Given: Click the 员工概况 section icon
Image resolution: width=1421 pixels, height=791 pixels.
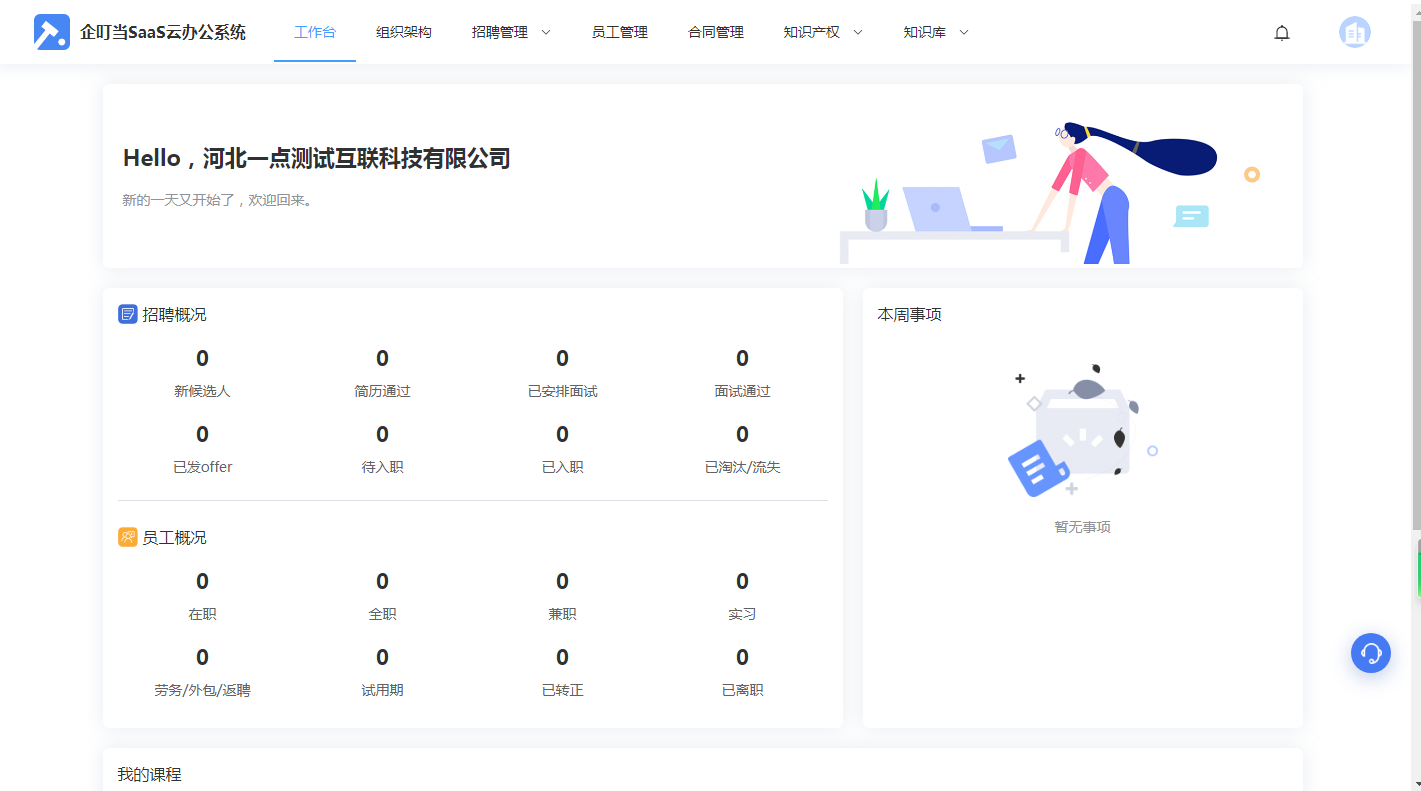Looking at the screenshot, I should tap(127, 537).
